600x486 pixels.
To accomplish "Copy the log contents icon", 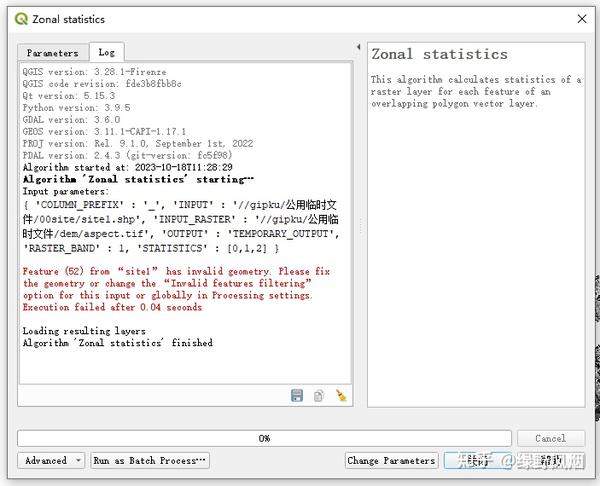I will (x=318, y=395).
